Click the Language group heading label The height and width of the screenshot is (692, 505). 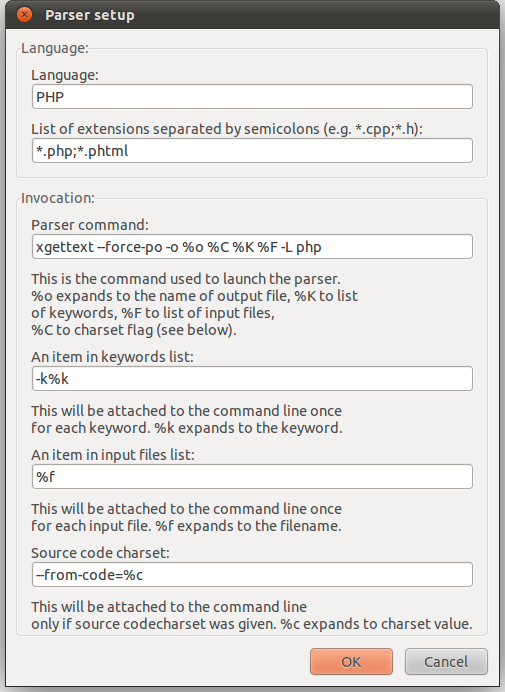[55, 48]
